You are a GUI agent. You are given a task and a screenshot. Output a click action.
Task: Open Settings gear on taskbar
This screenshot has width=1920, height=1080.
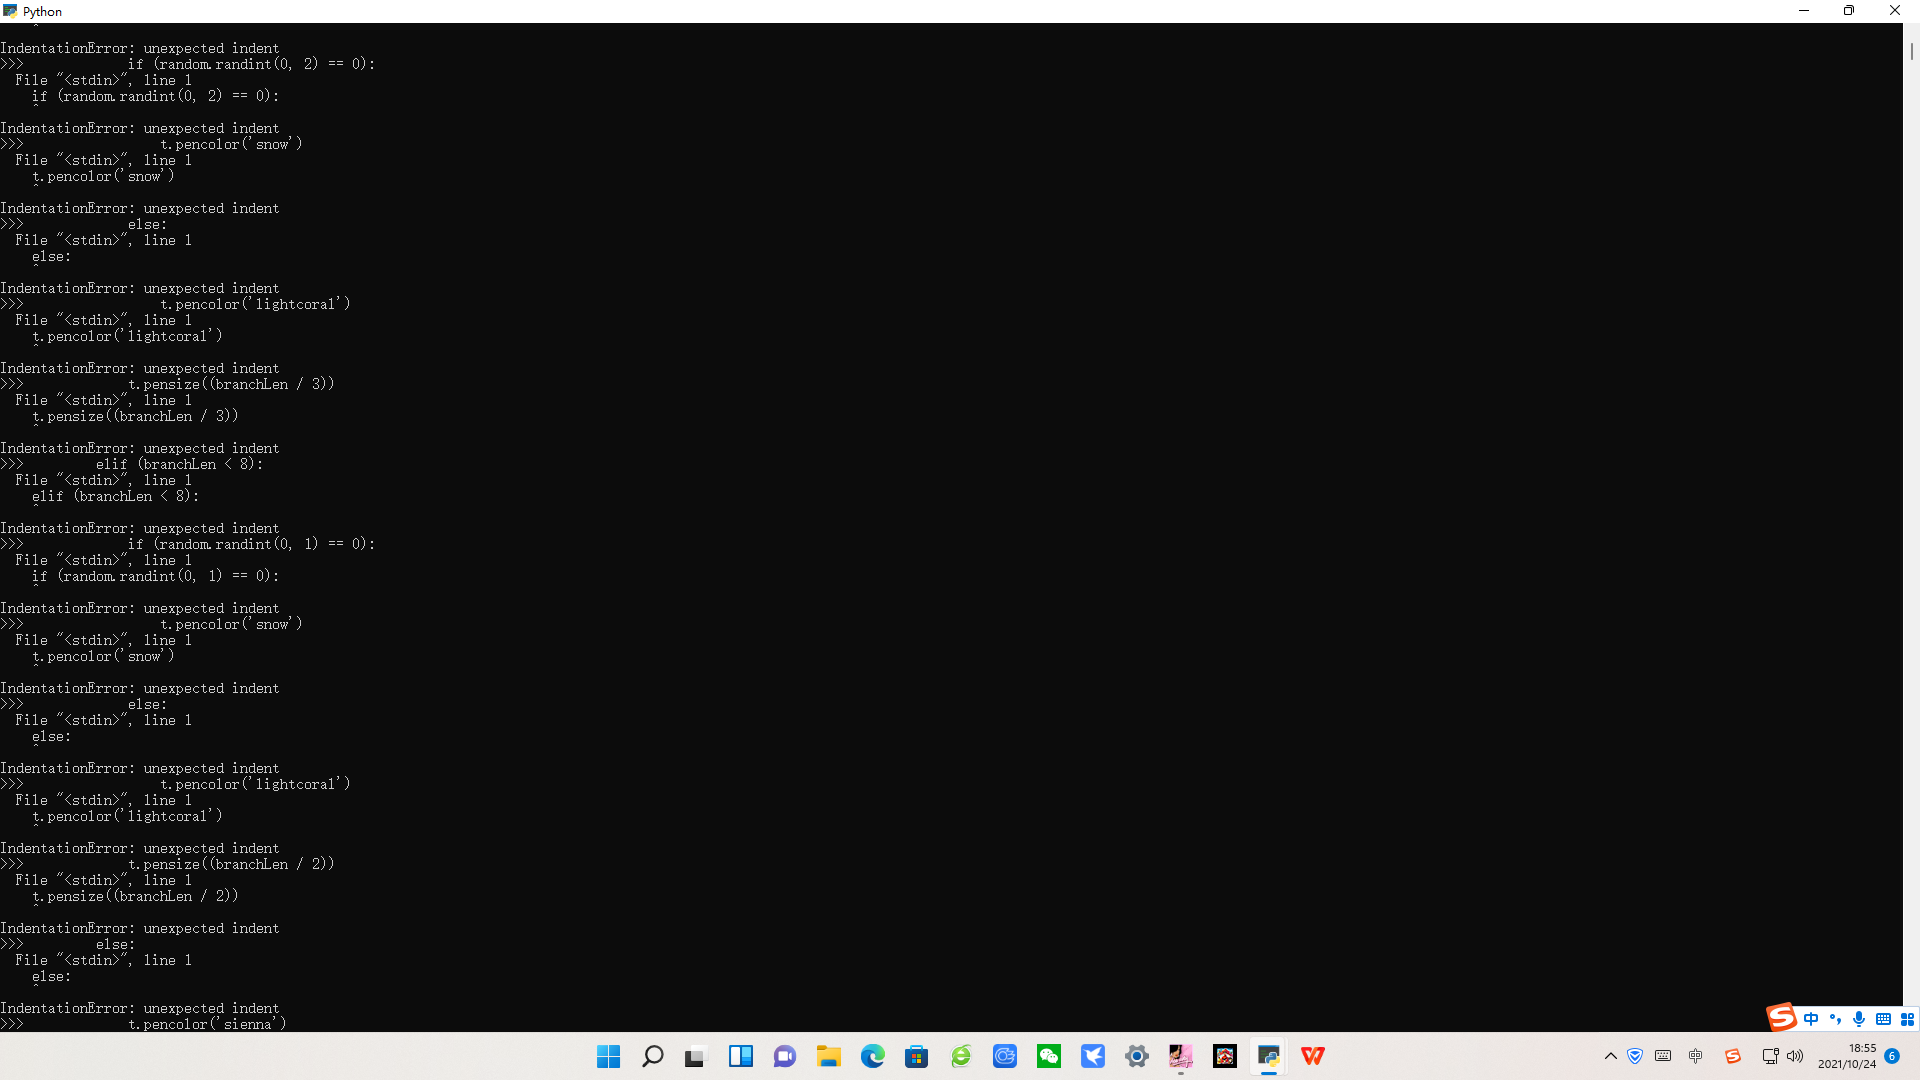tap(1136, 1056)
